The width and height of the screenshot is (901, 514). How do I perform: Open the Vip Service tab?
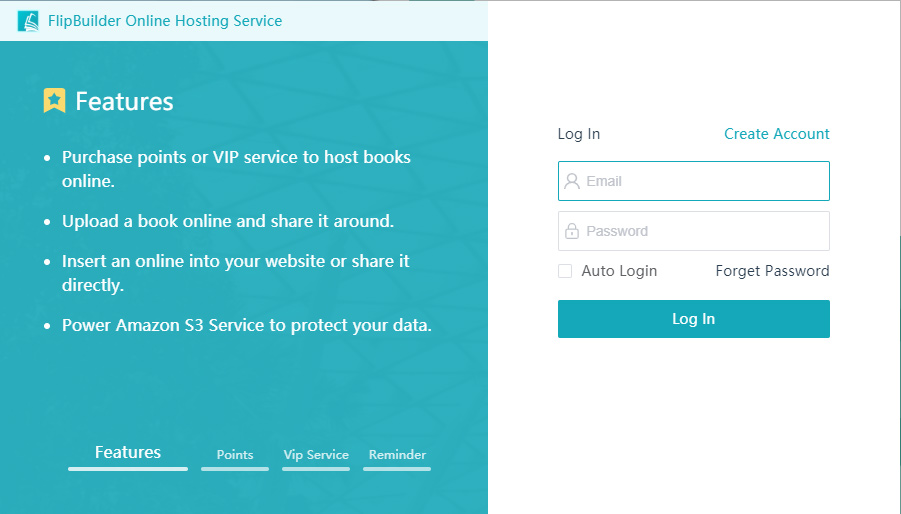(x=316, y=455)
